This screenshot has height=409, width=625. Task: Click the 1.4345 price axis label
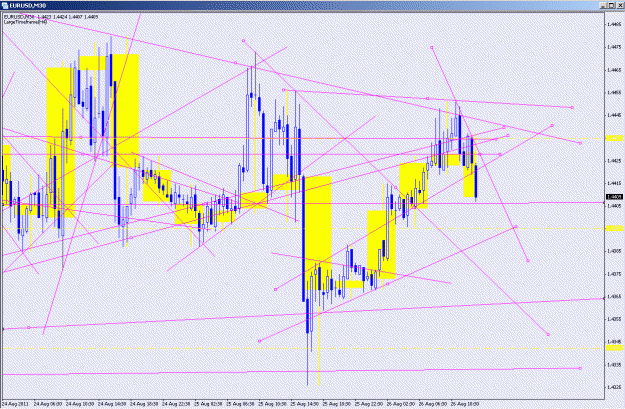pos(614,342)
